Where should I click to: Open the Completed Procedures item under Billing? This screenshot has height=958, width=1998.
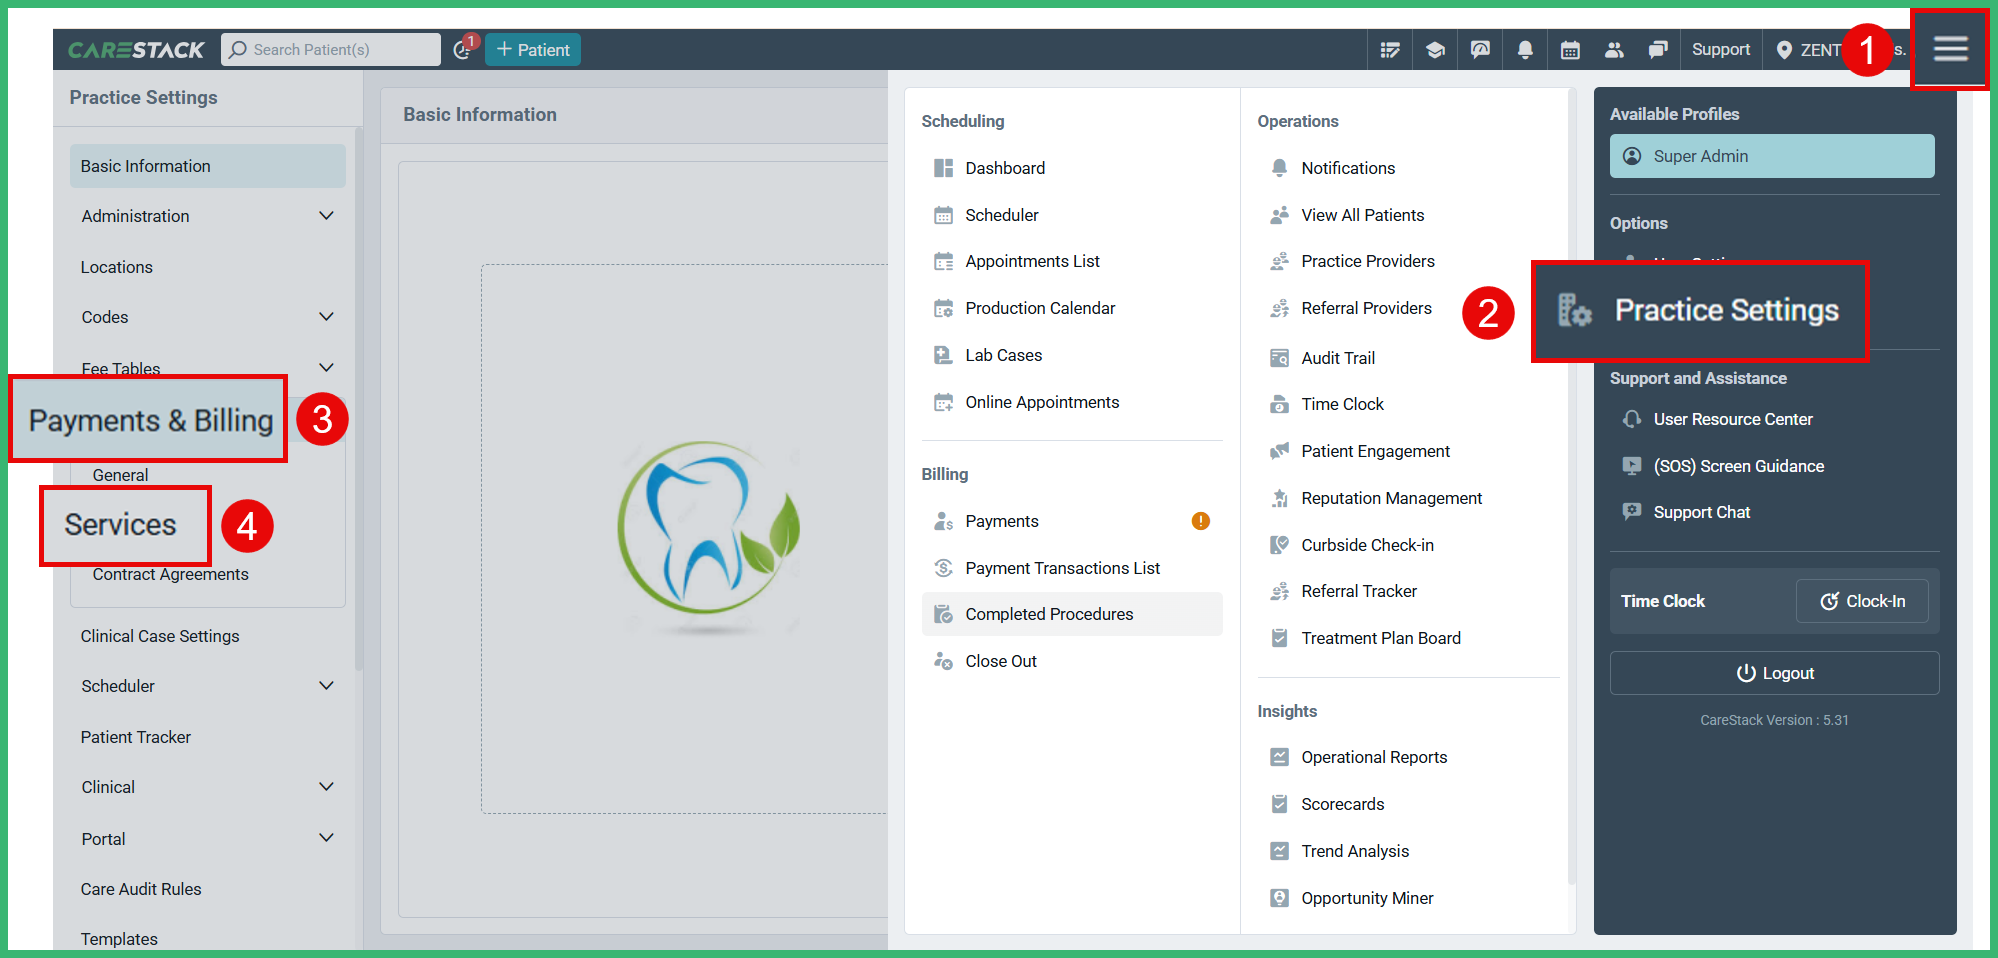point(1049,613)
